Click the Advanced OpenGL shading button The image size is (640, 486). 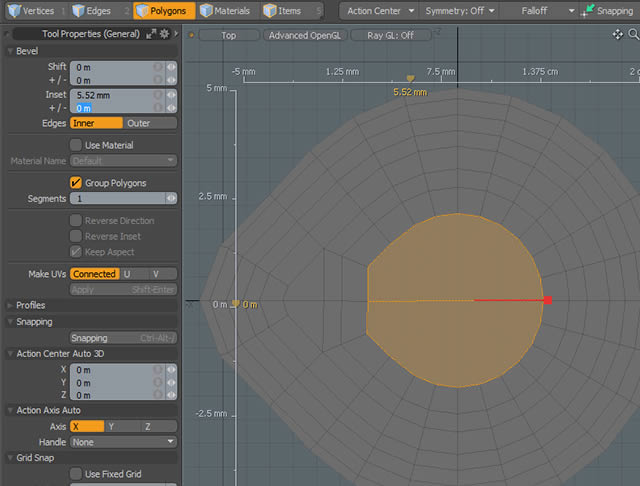pyautogui.click(x=304, y=36)
